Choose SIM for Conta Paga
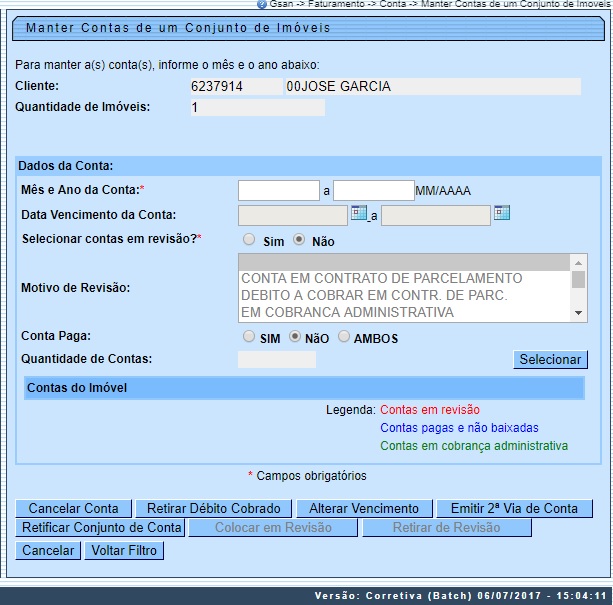The image size is (613, 605). 249,338
